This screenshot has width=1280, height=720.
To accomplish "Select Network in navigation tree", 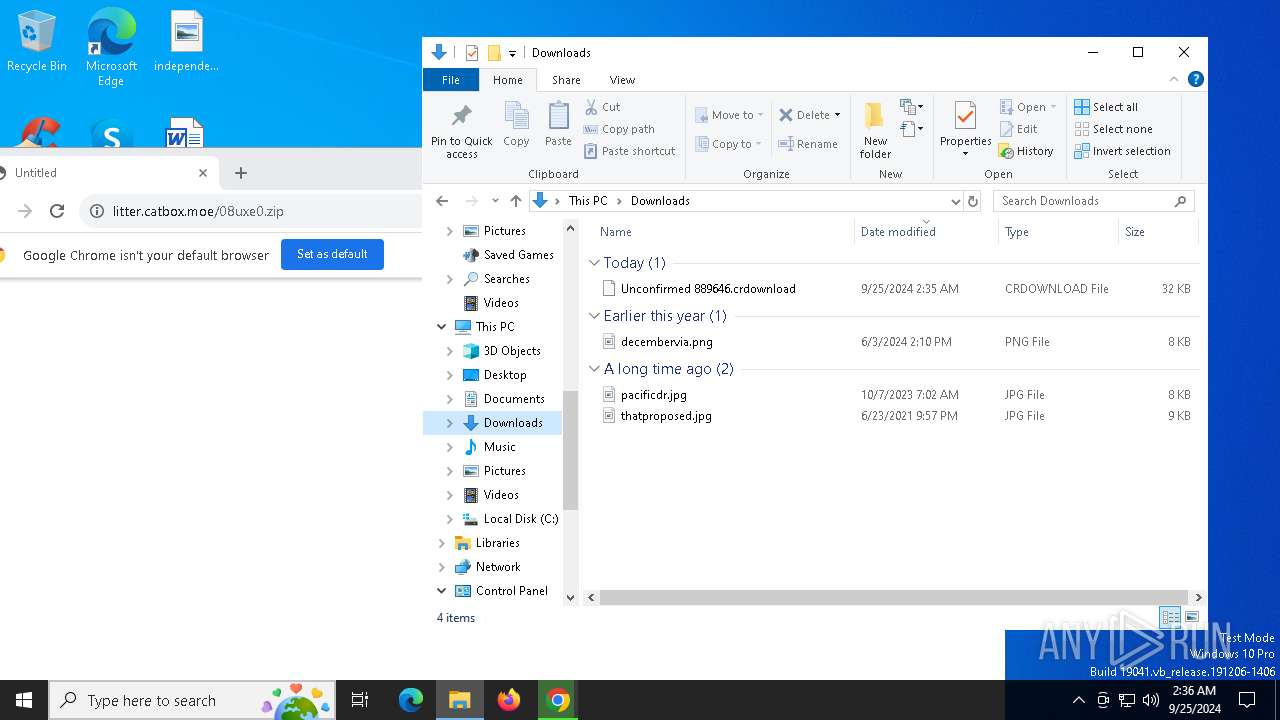I will [498, 567].
